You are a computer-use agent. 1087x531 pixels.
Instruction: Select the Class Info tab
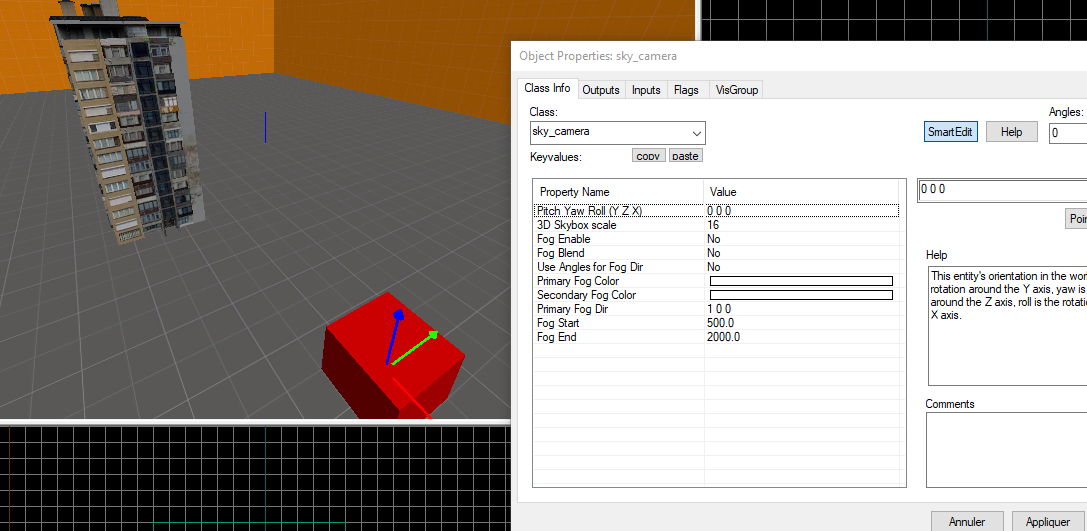(547, 89)
